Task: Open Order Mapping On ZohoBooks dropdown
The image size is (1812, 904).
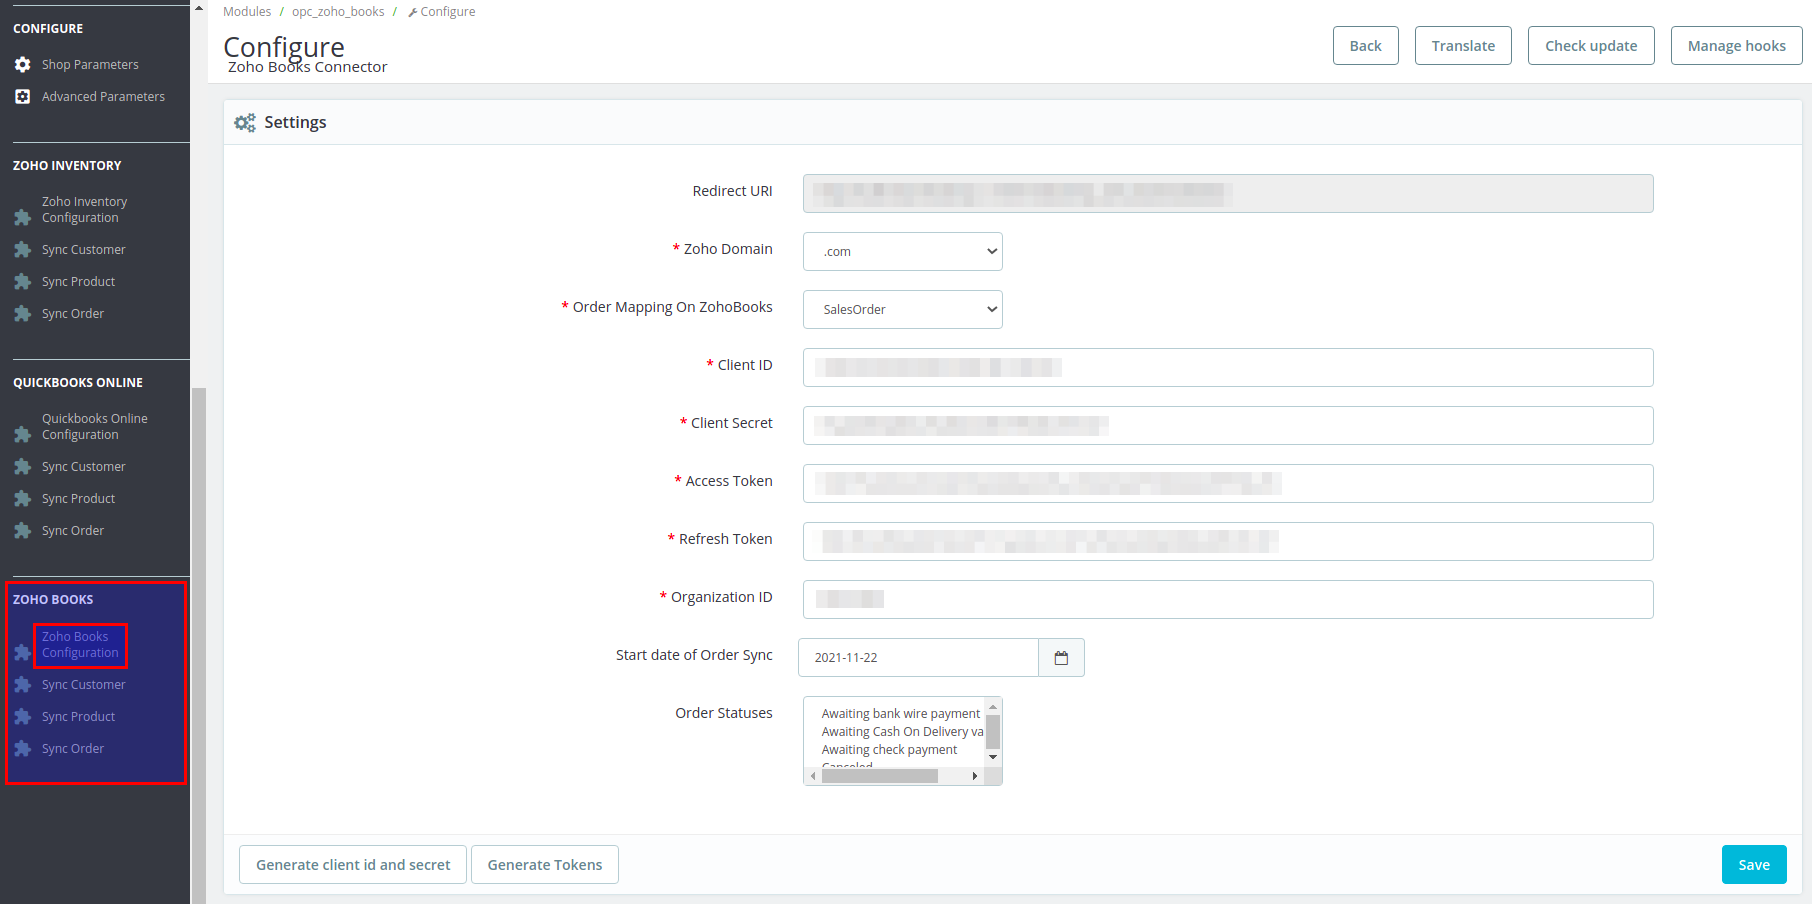Action: click(903, 310)
